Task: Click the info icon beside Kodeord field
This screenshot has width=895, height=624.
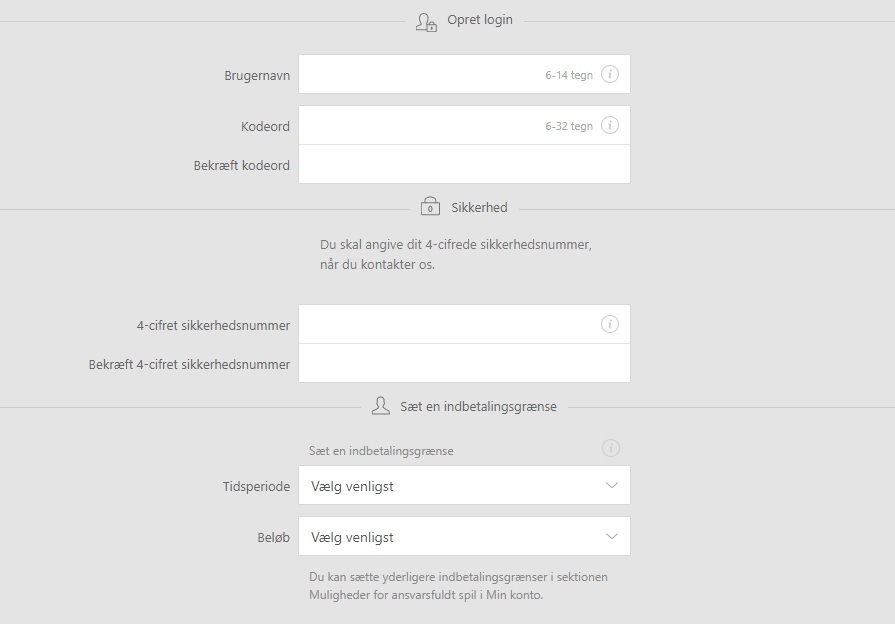Action: 611,125
